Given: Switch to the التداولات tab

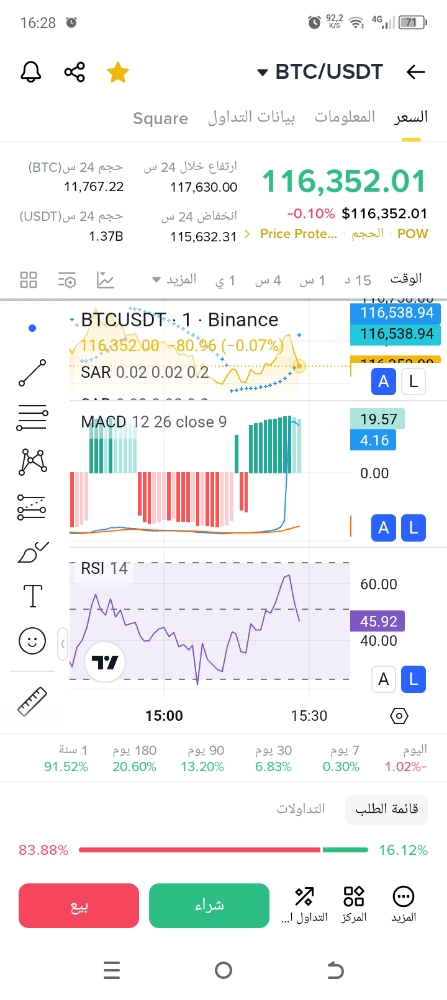Looking at the screenshot, I should point(300,809).
